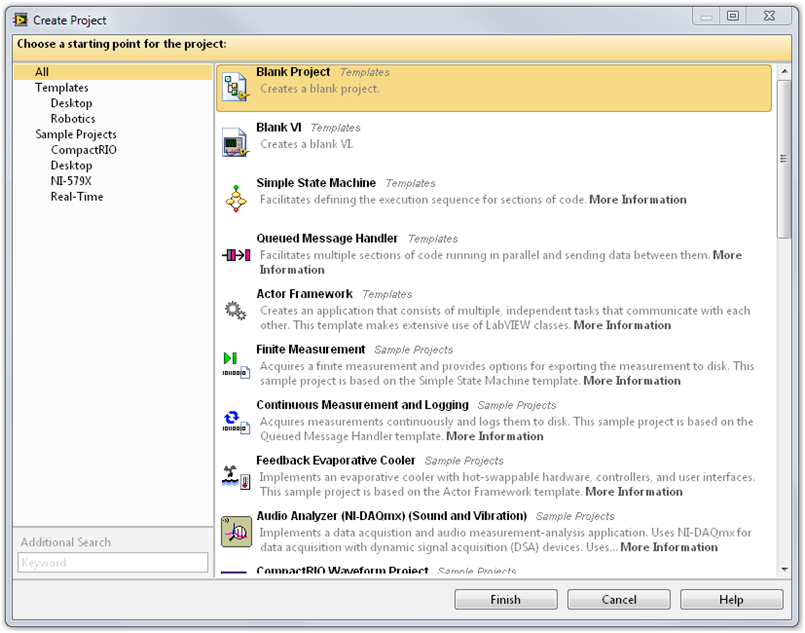This screenshot has height=633, width=805.
Task: Select the Blank VI icon
Action: click(x=235, y=143)
